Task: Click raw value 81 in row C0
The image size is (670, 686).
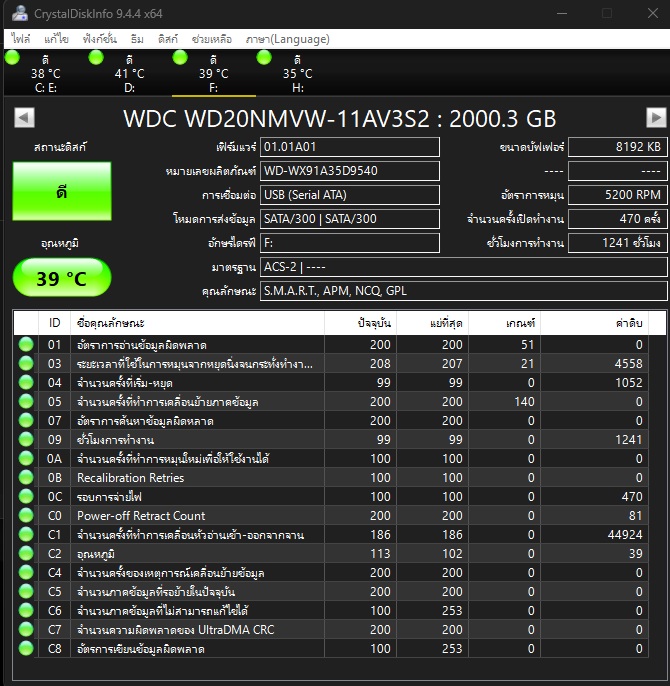Action: [x=635, y=516]
